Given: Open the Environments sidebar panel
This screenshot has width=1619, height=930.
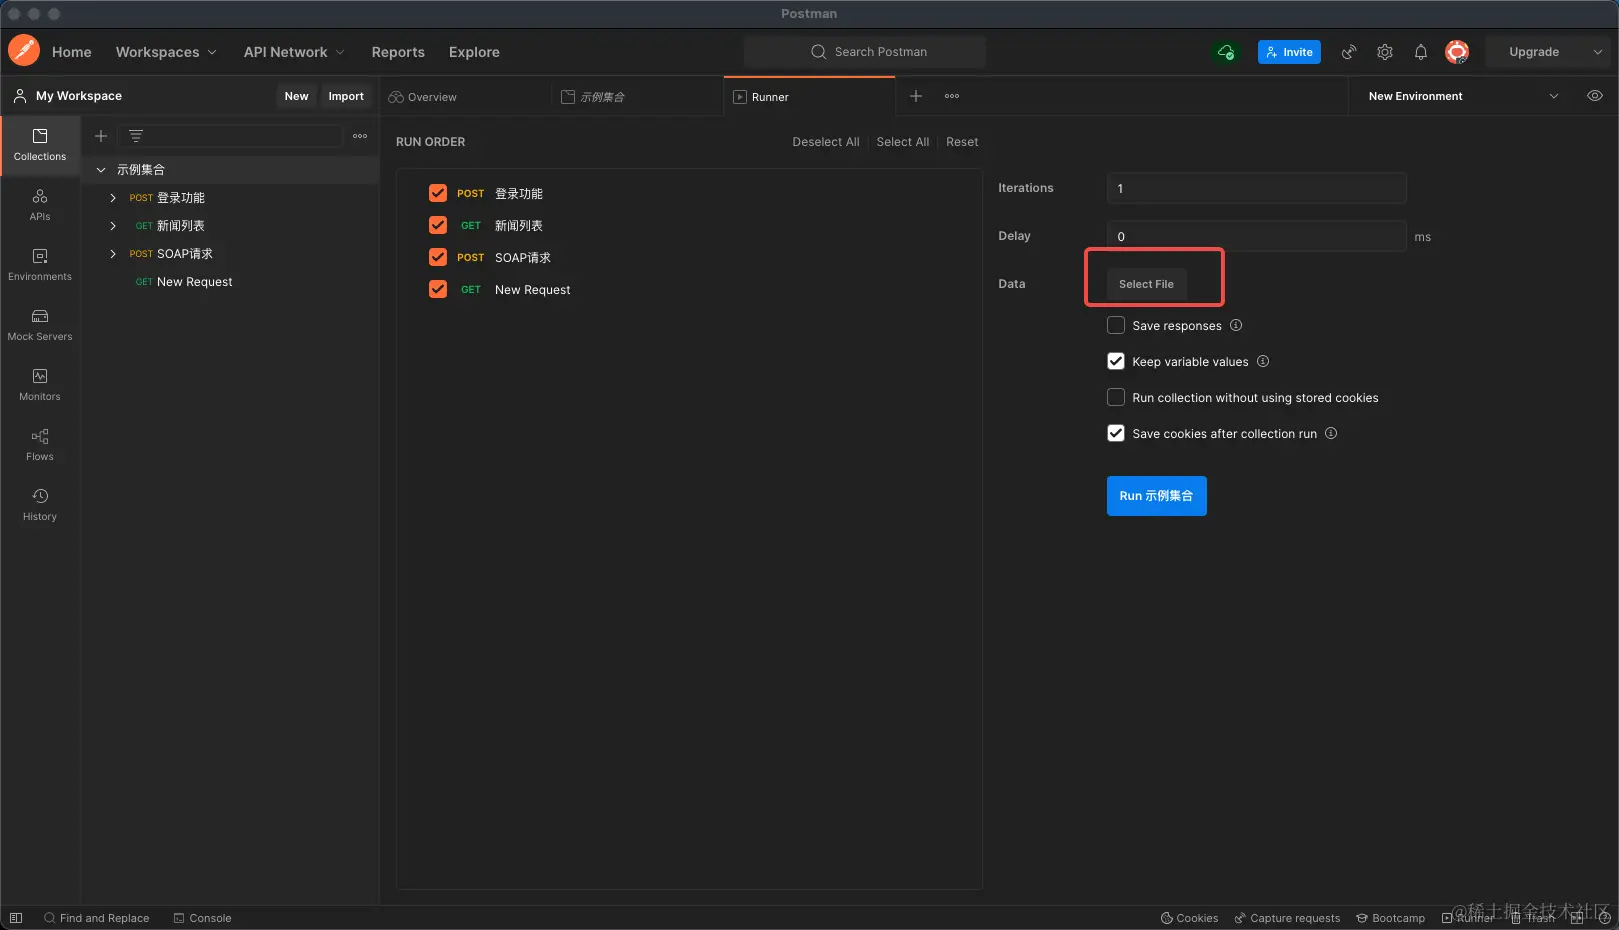Looking at the screenshot, I should coord(40,265).
